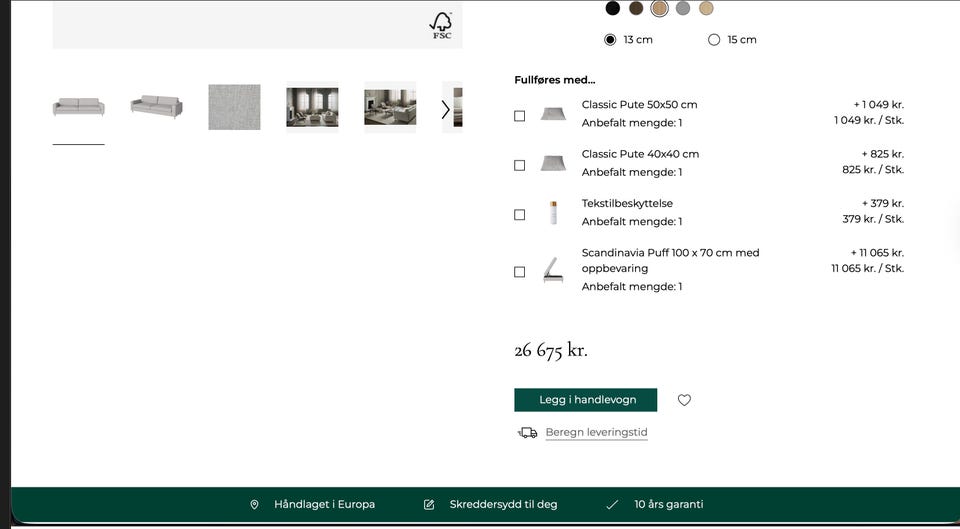Select the 13 cm radio option
This screenshot has width=960, height=529.
(610, 40)
